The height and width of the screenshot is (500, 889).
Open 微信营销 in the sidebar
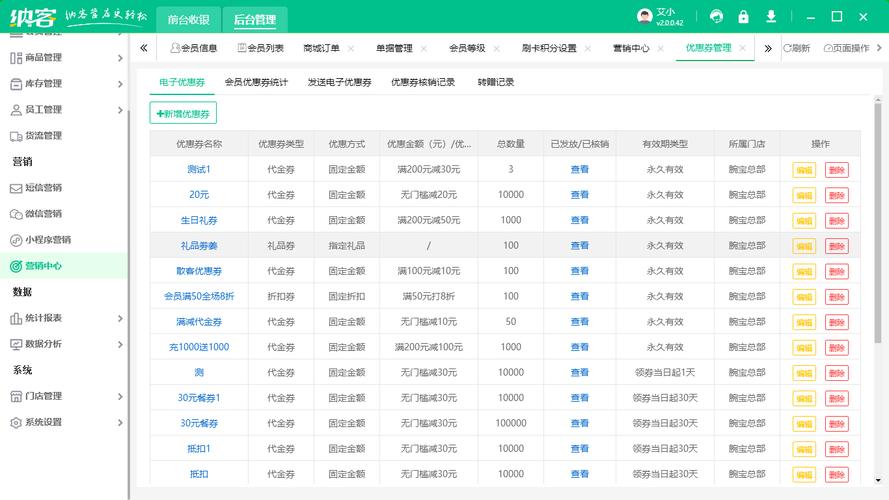[43, 214]
